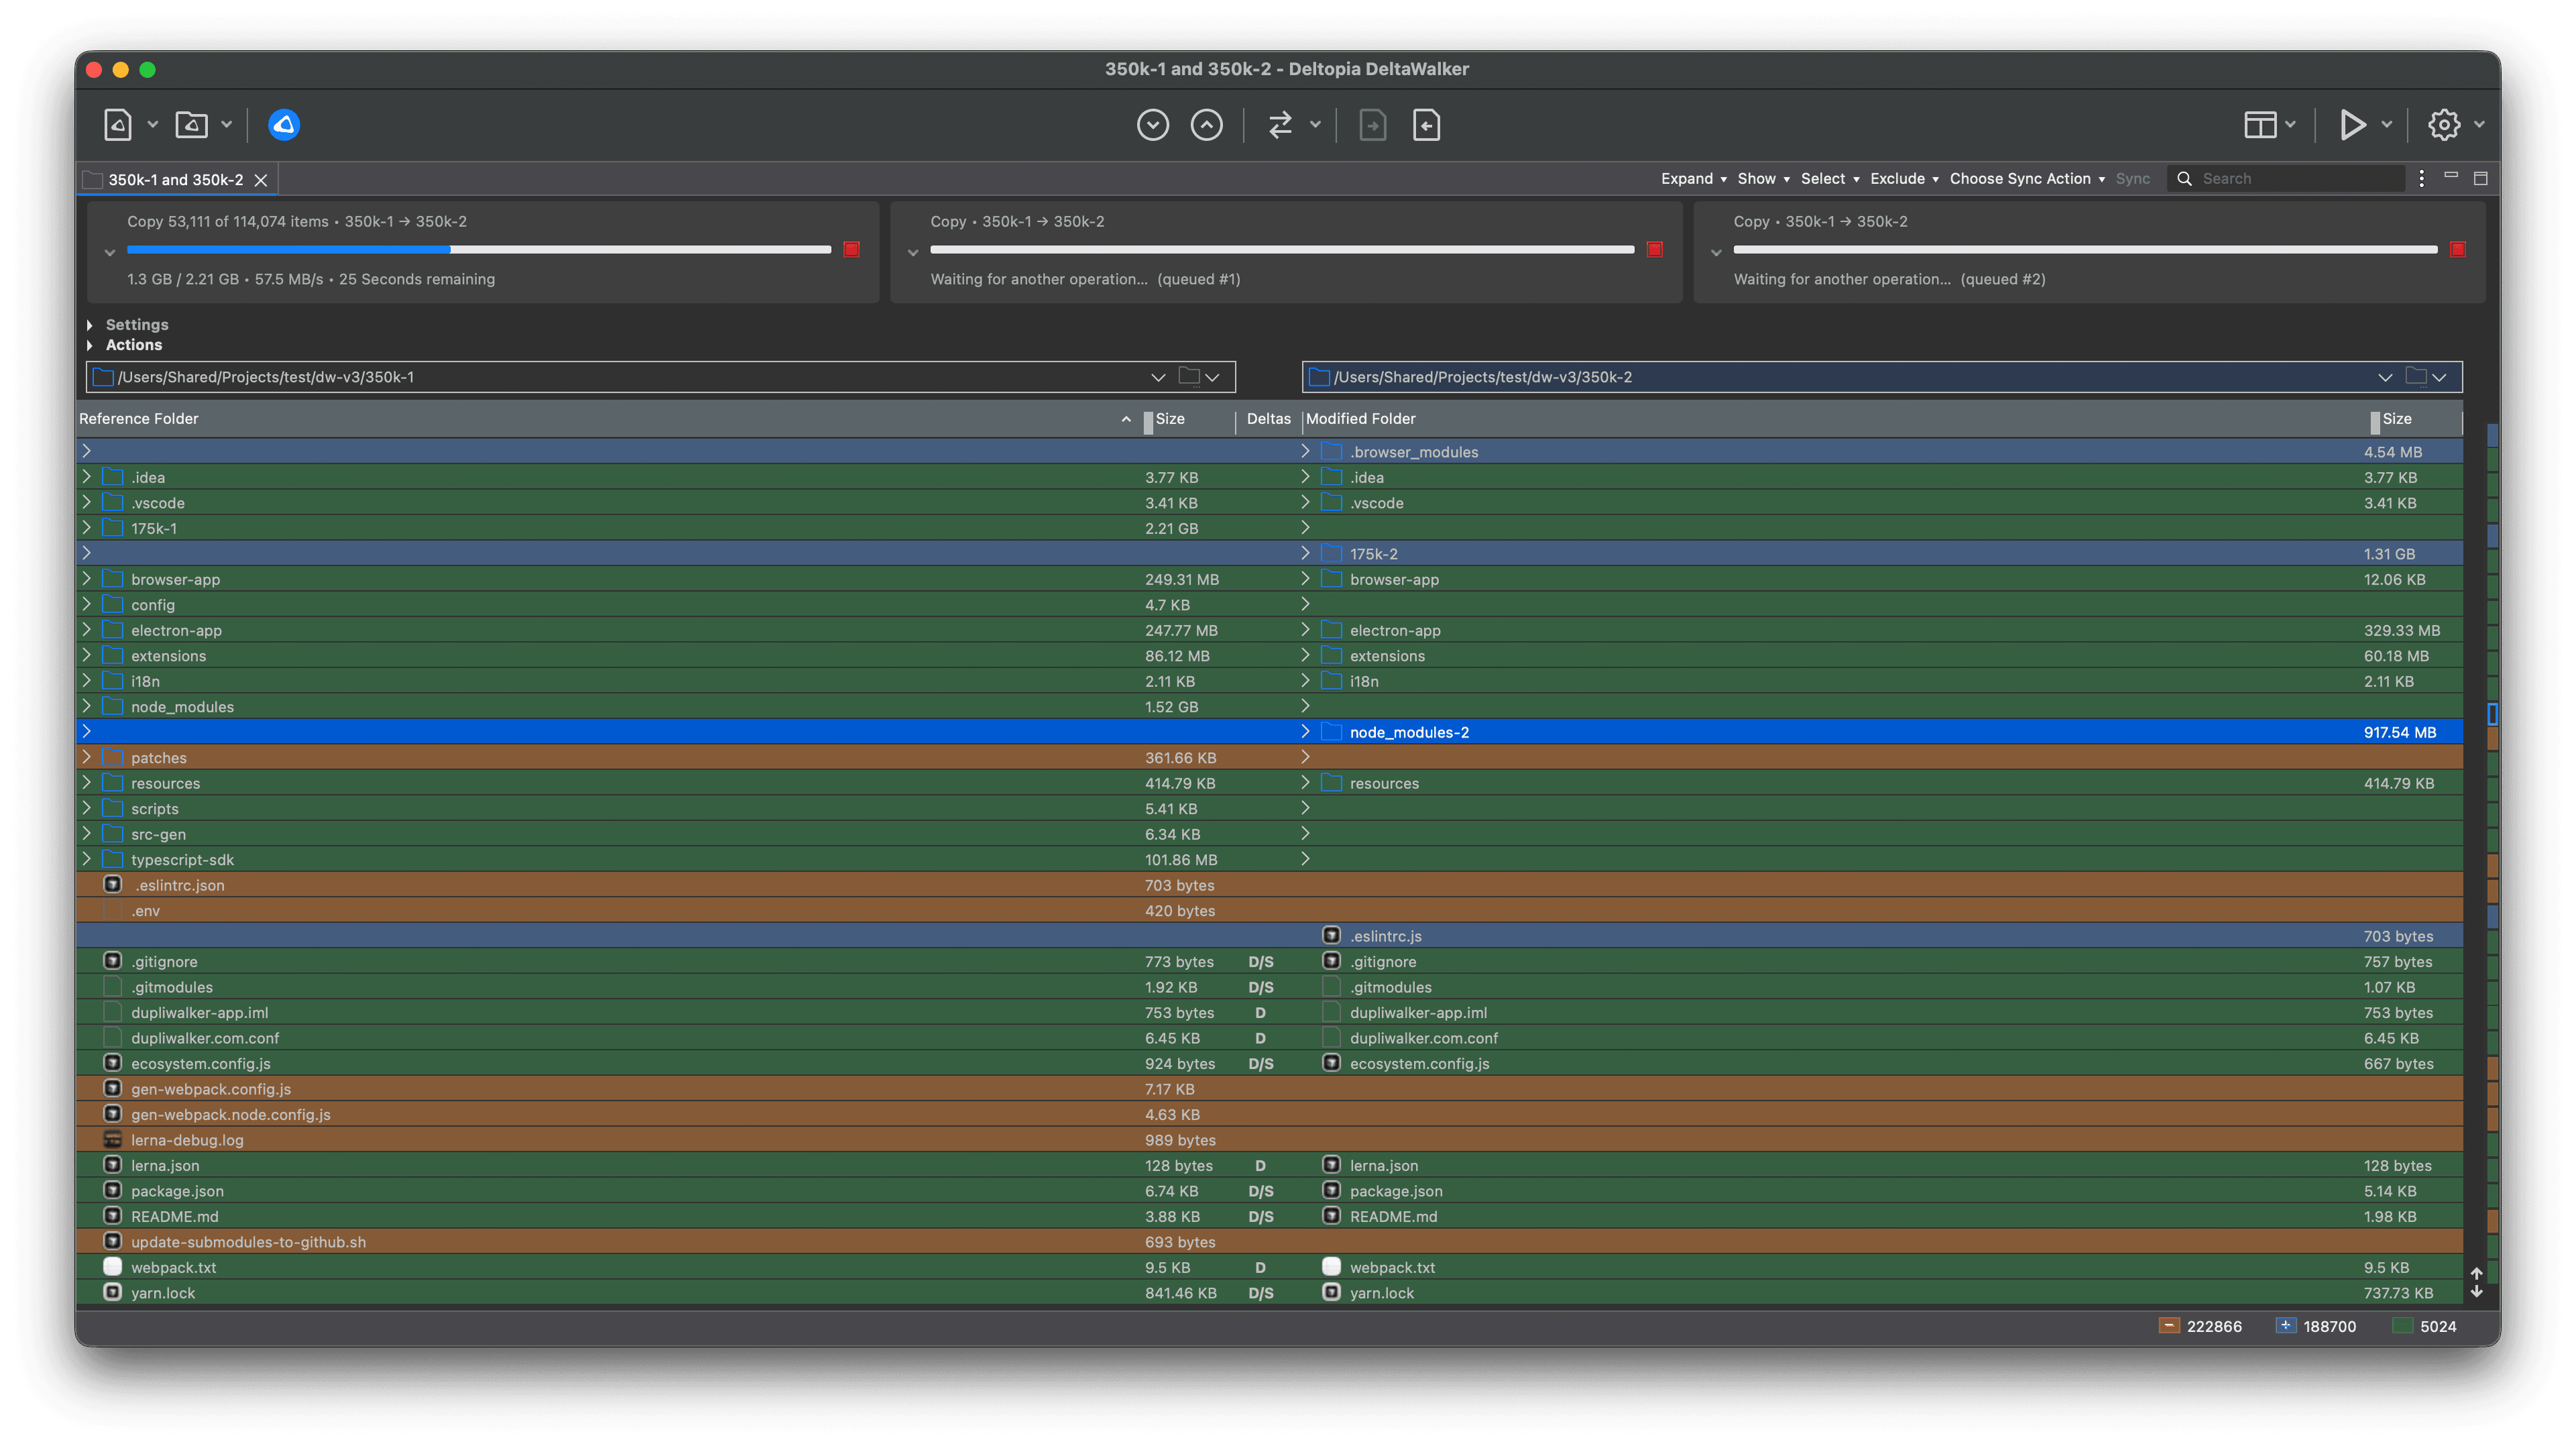Open path history dropdown for 350k-2 folder
Viewport: 2576px width, 1446px height.
[x=2385, y=377]
